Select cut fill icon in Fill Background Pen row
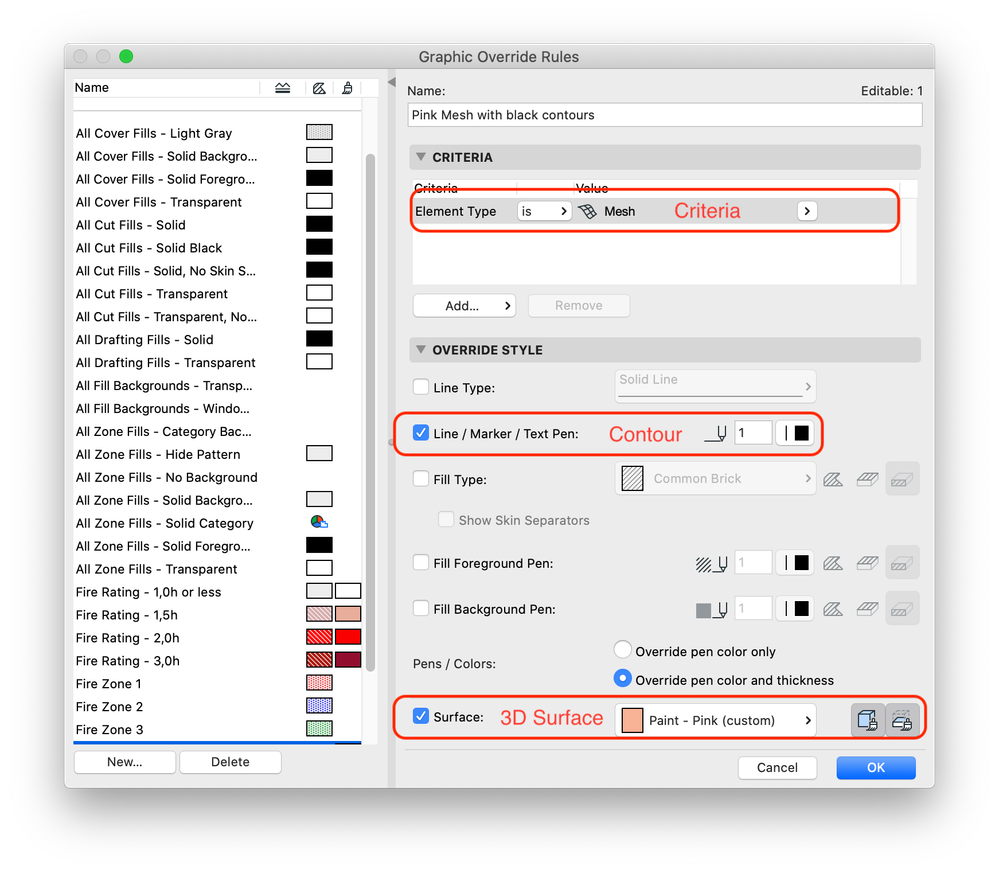The width and height of the screenshot is (999, 873). (x=902, y=610)
